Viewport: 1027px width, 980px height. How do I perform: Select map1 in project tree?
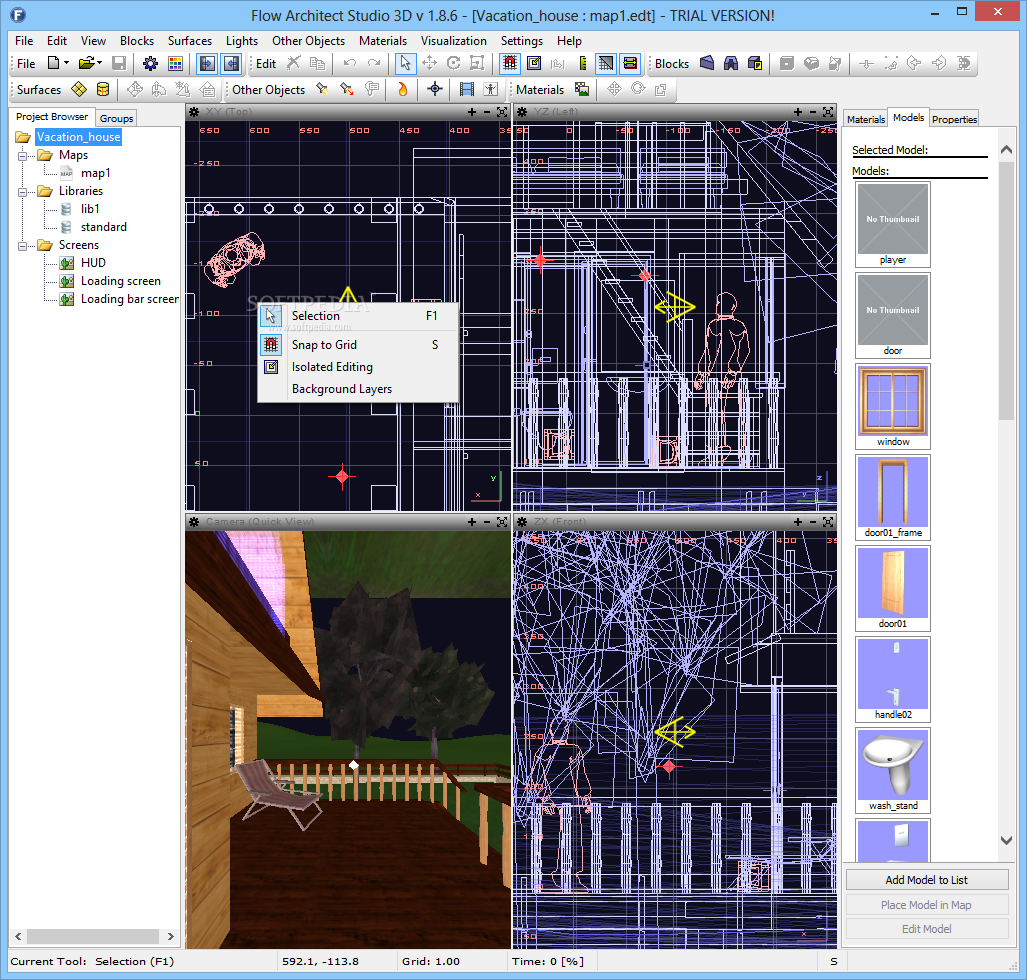tap(95, 173)
